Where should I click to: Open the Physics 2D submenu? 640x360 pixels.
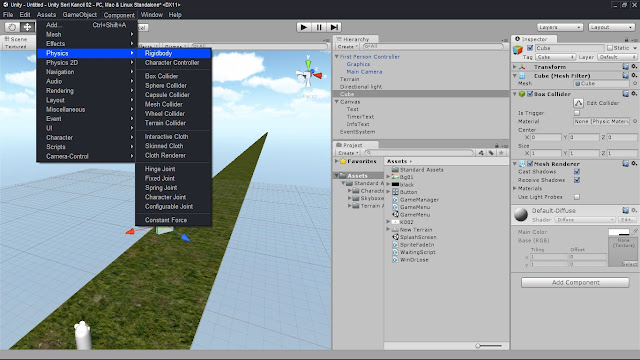pyautogui.click(x=86, y=62)
